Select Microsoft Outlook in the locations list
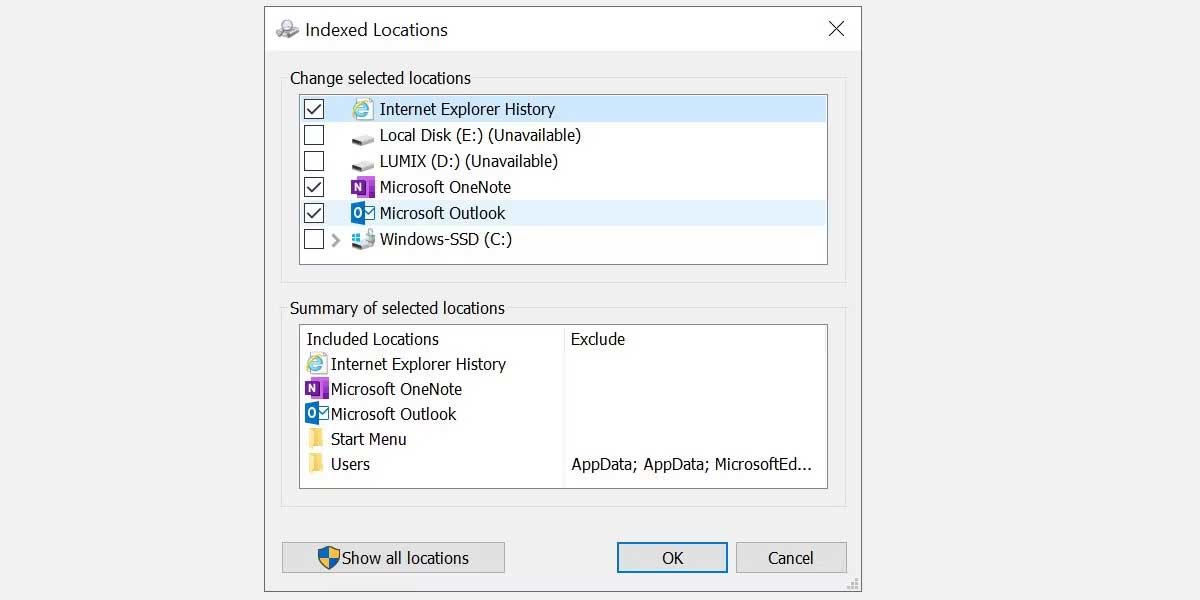The image size is (1200, 600). 442,213
